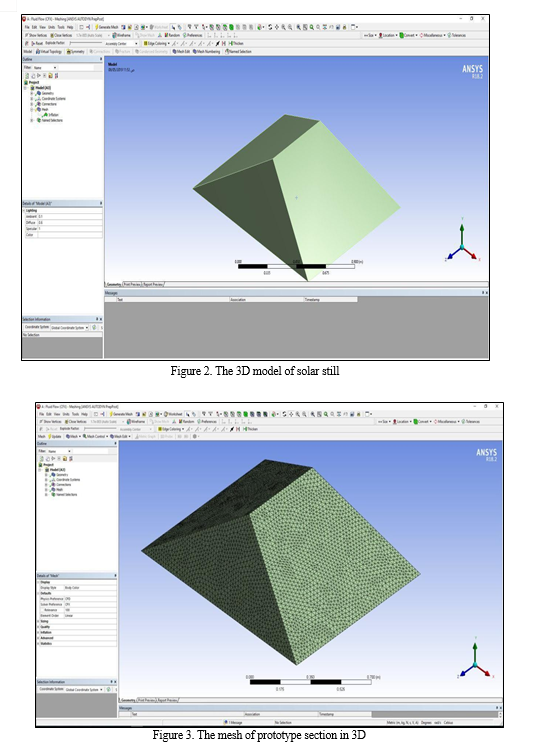Select Named Selections in the Figure 3 outline
535x748 pixels.
pyautogui.click(x=63, y=495)
